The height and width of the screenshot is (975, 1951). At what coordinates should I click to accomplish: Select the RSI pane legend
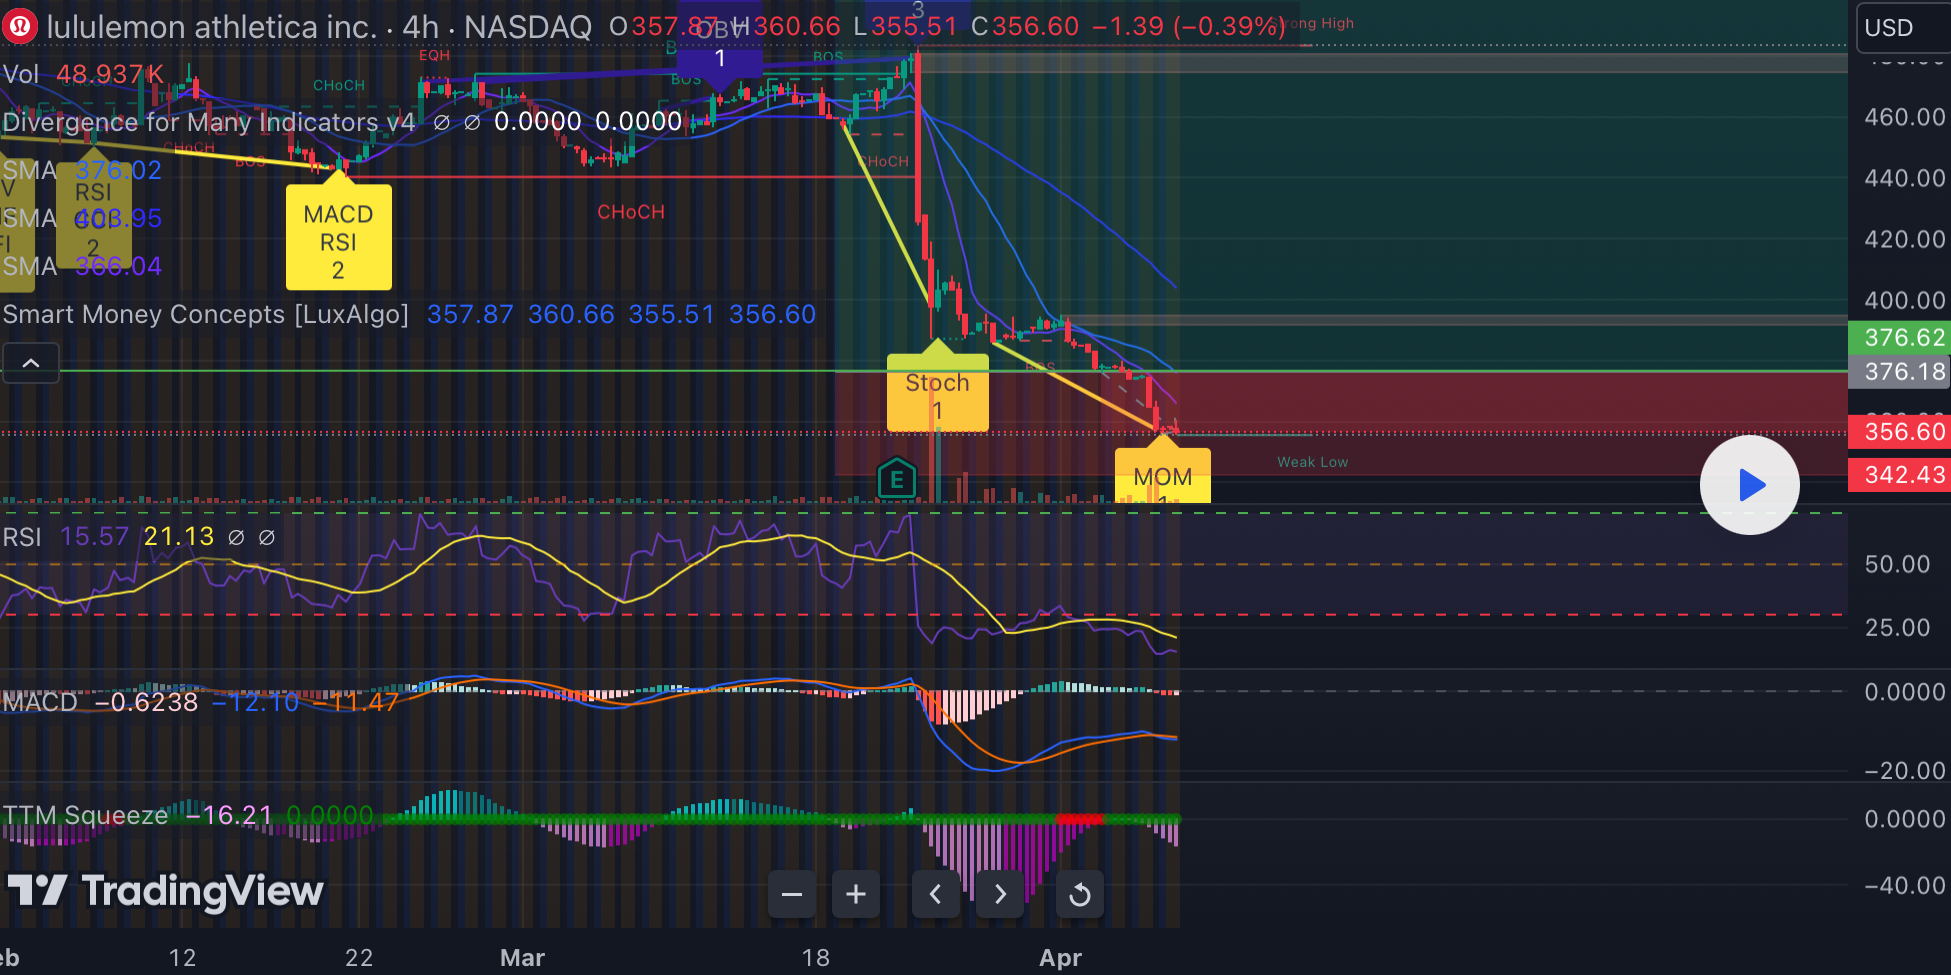click(x=22, y=537)
